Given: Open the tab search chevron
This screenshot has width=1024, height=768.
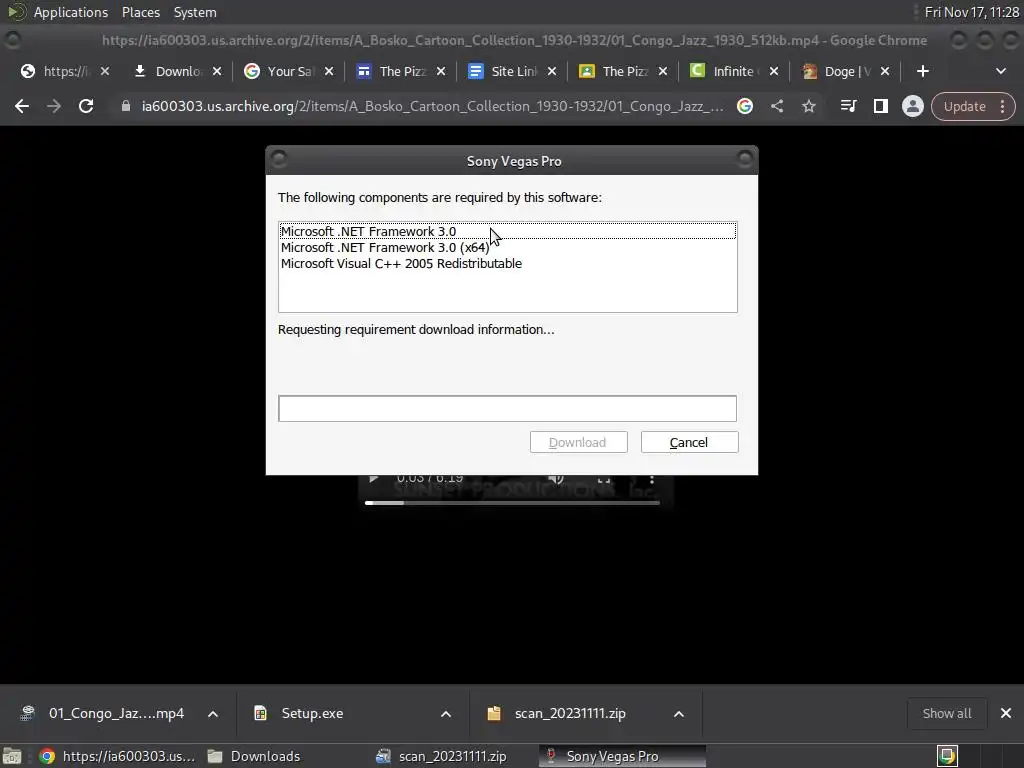Looking at the screenshot, I should pyautogui.click(x=1000, y=71).
